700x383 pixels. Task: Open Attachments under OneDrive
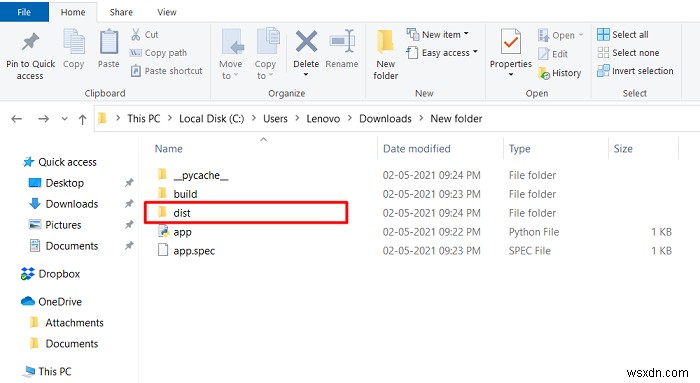(74, 323)
